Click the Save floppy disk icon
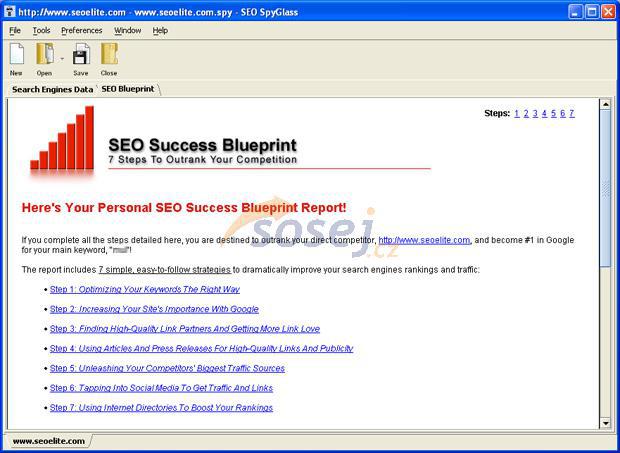 tap(81, 54)
